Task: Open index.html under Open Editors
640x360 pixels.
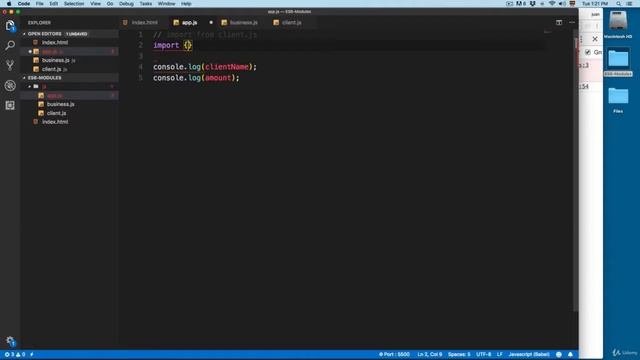Action: pos(69,42)
